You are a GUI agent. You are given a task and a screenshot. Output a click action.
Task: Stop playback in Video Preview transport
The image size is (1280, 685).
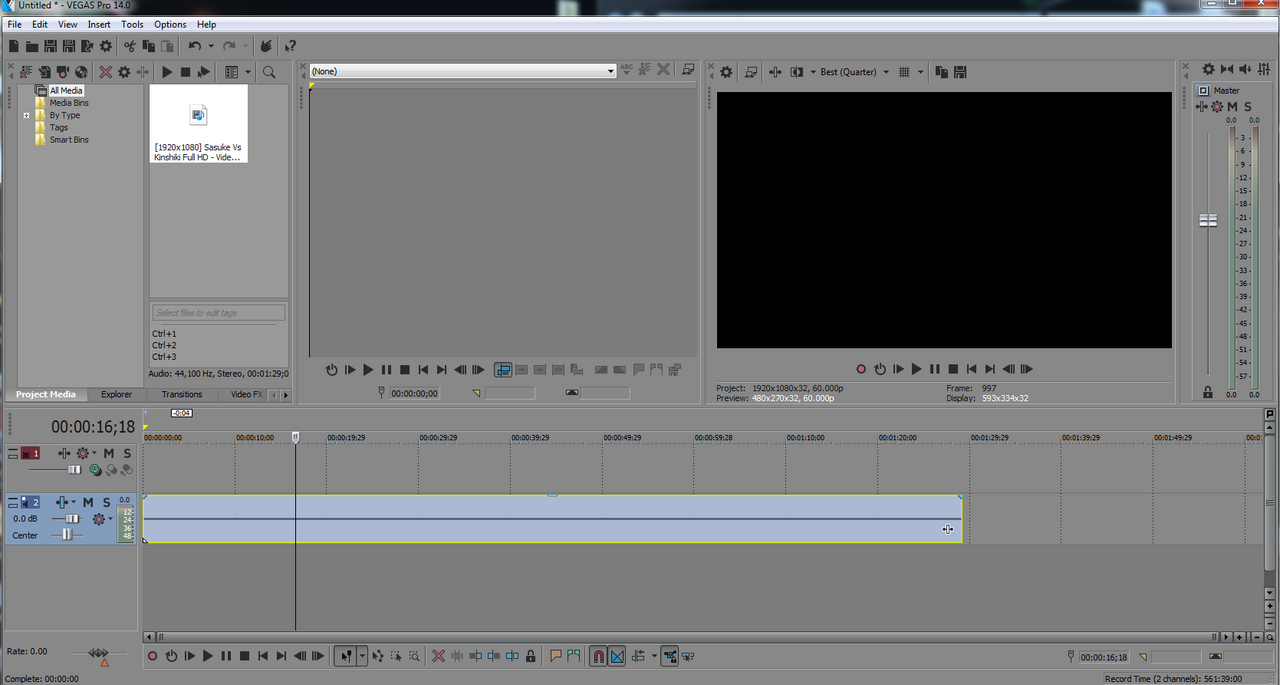point(953,369)
